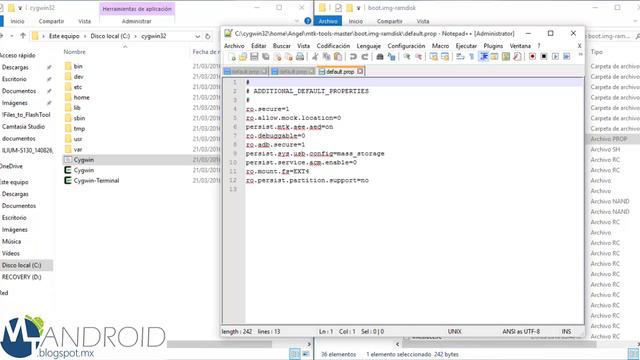640x360 pixels.
Task: Open the Vista tab in the cygwin32 window
Action: click(84, 21)
